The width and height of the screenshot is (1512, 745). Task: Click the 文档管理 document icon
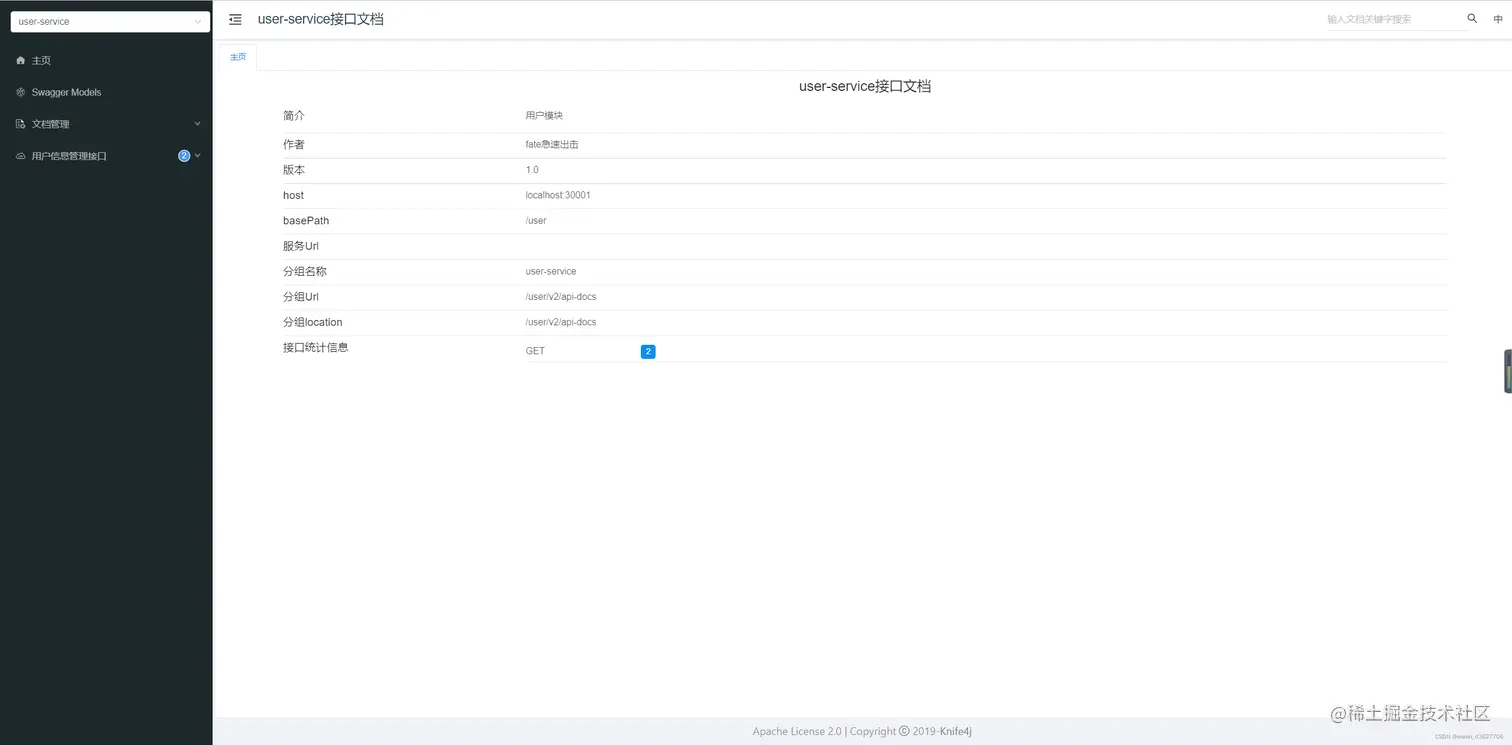[21, 124]
